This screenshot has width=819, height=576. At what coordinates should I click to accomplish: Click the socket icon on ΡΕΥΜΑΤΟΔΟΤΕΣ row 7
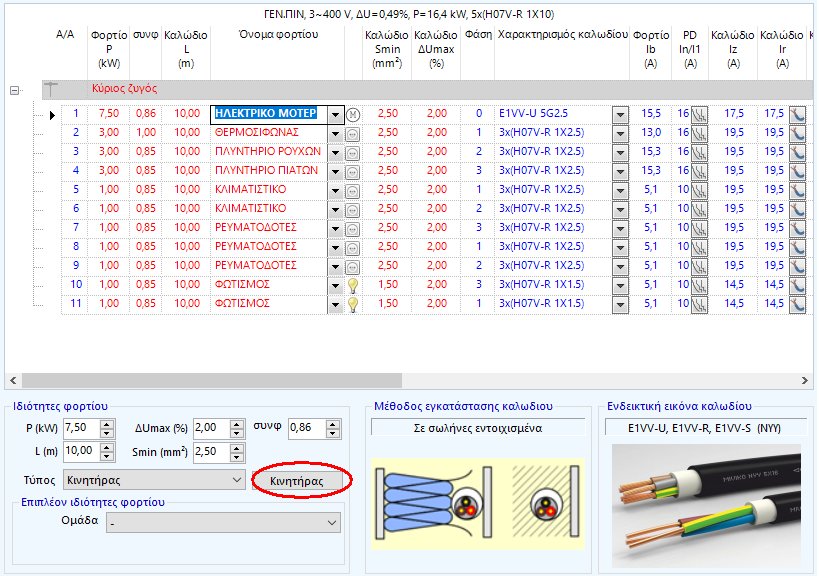(x=354, y=227)
